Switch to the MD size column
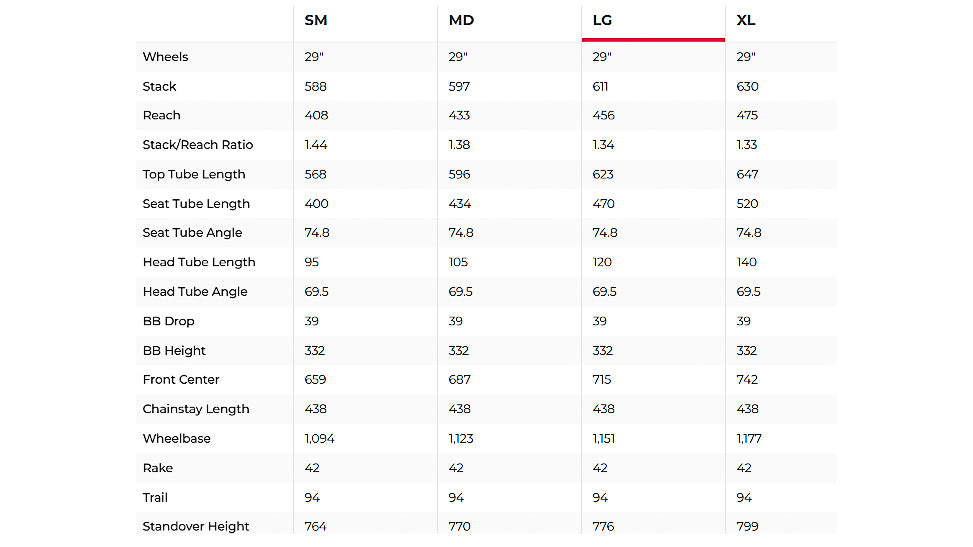973x547 pixels. pos(460,20)
